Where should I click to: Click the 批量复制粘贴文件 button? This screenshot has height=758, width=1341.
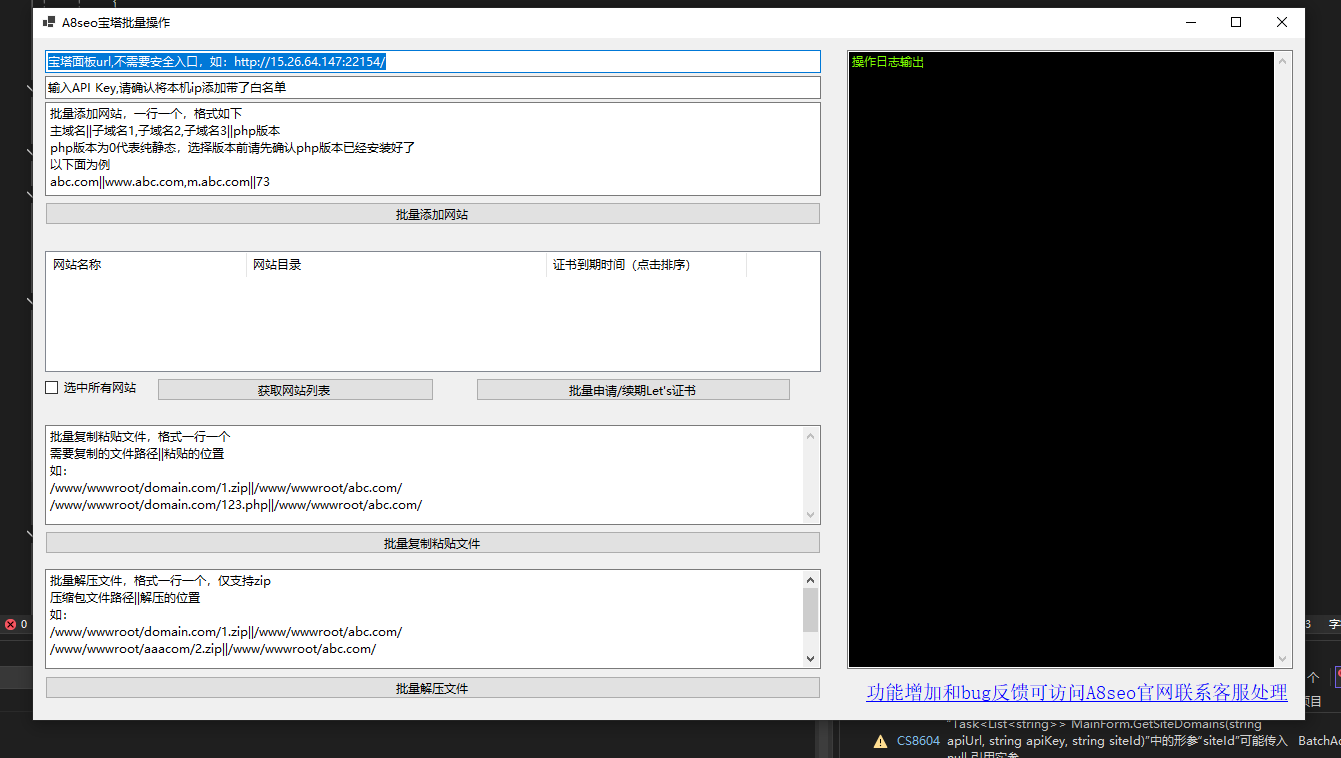[433, 543]
